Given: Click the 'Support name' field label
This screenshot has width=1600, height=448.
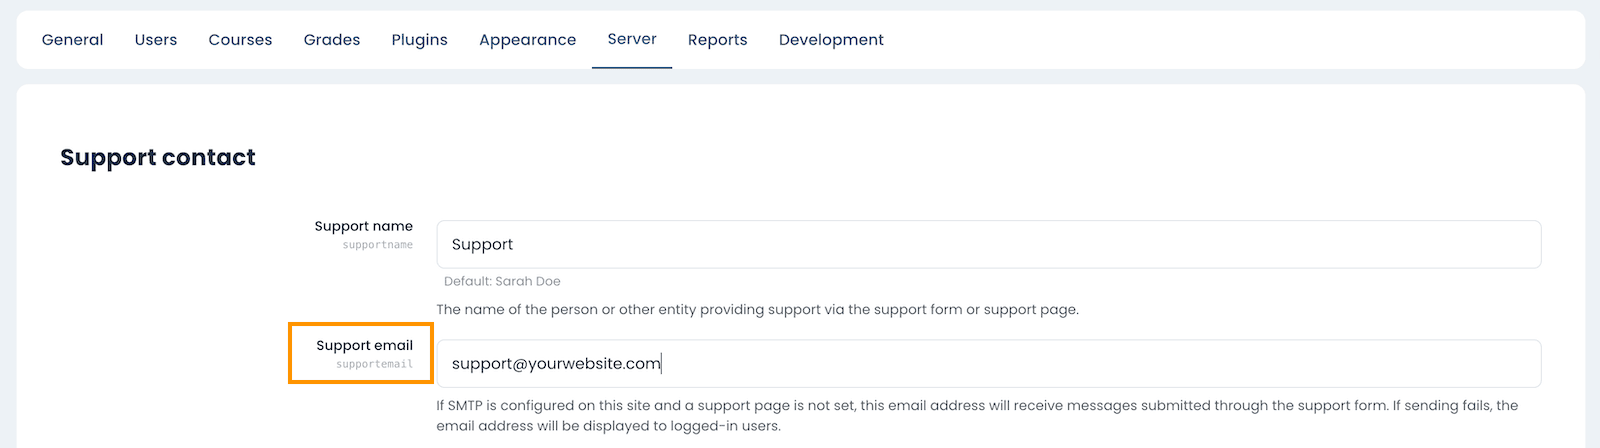Looking at the screenshot, I should coord(364,226).
